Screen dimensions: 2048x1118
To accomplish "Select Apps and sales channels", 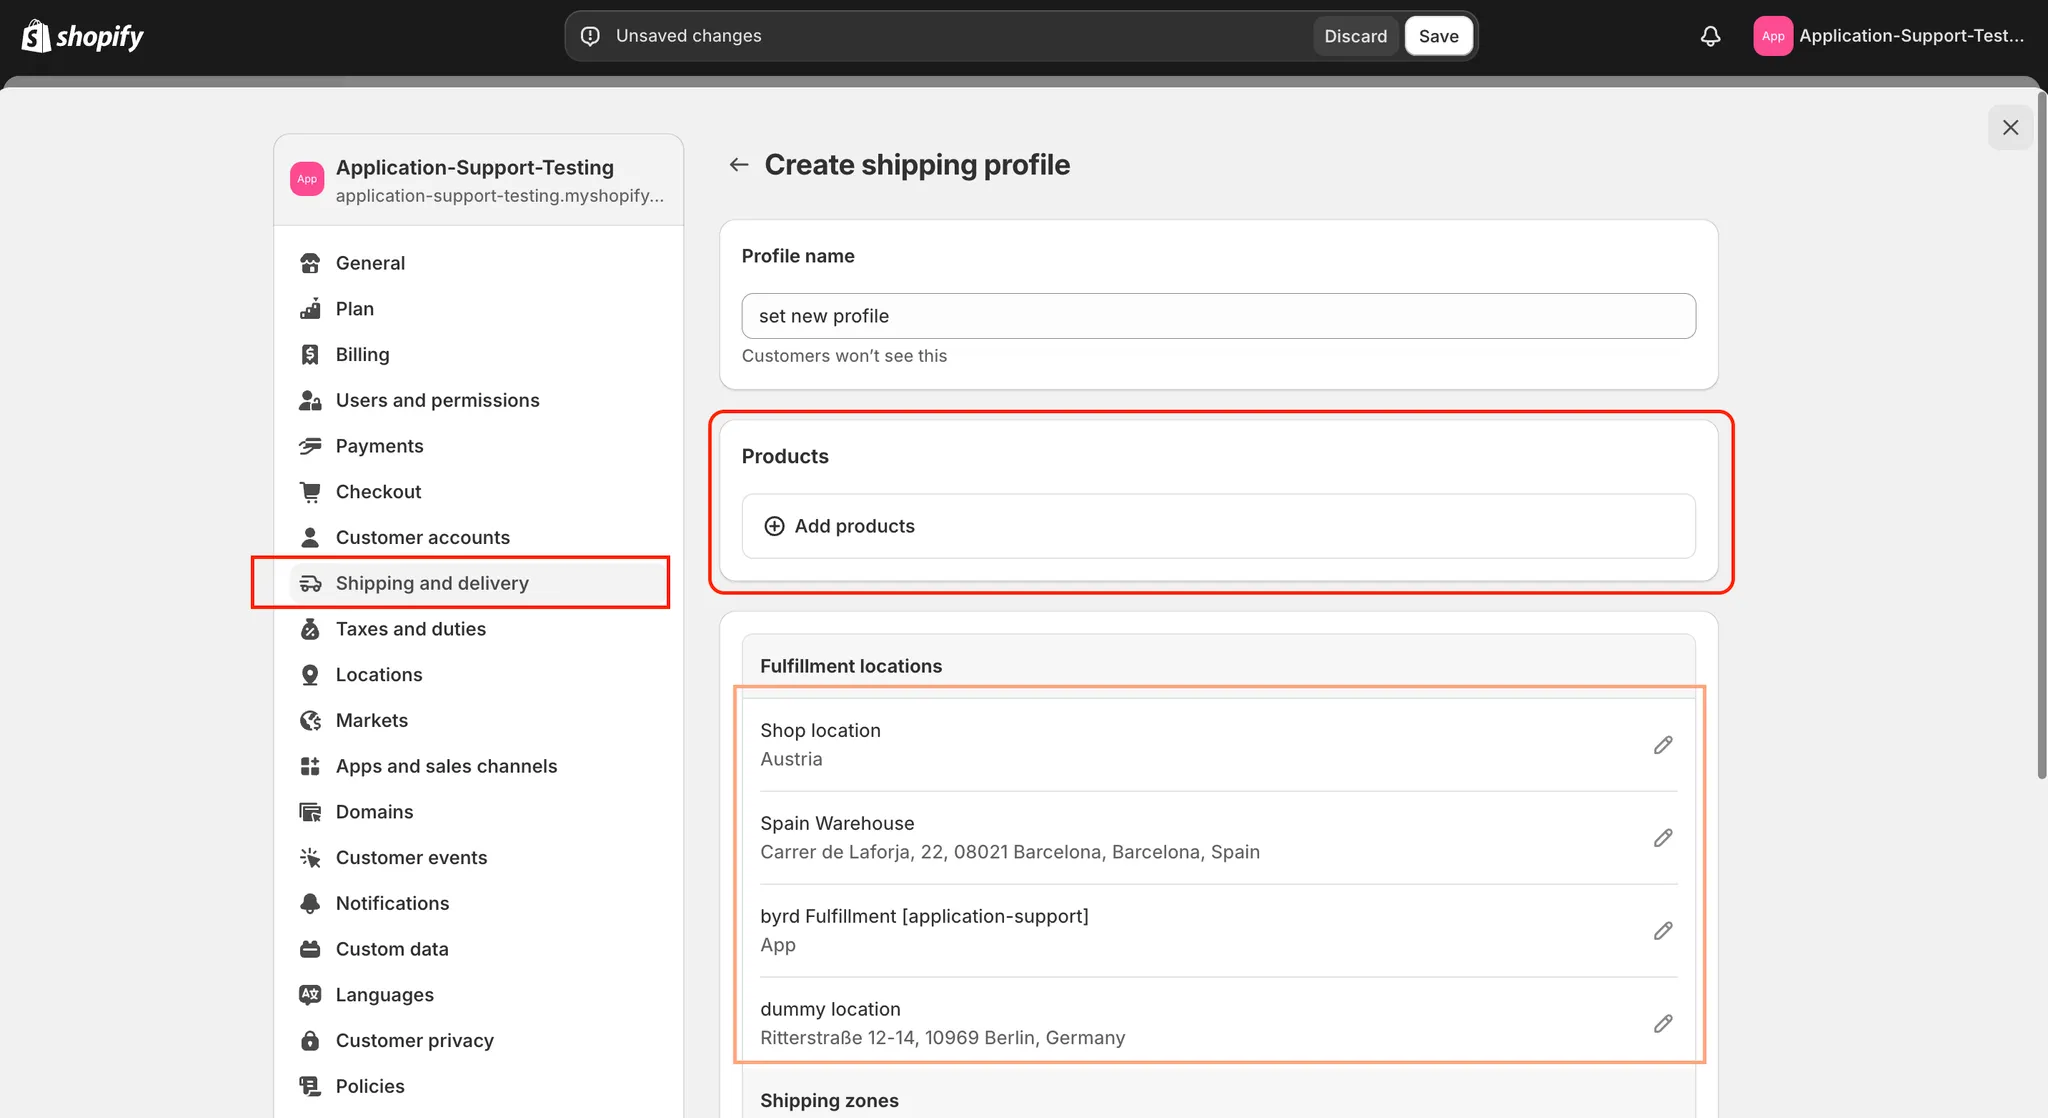I will click(x=446, y=766).
